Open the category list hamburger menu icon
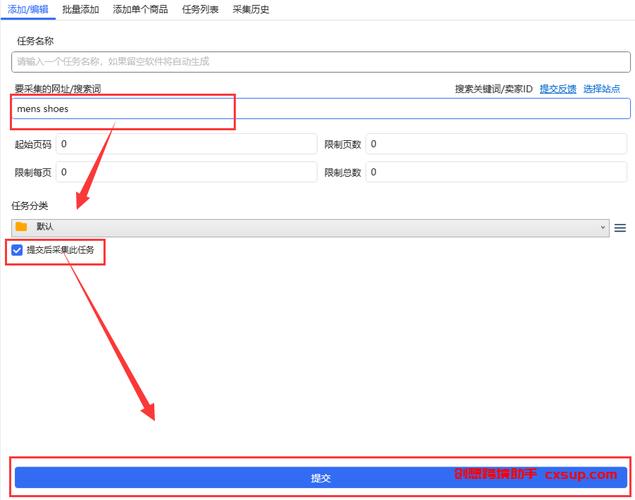The height and width of the screenshot is (500, 635). click(620, 228)
